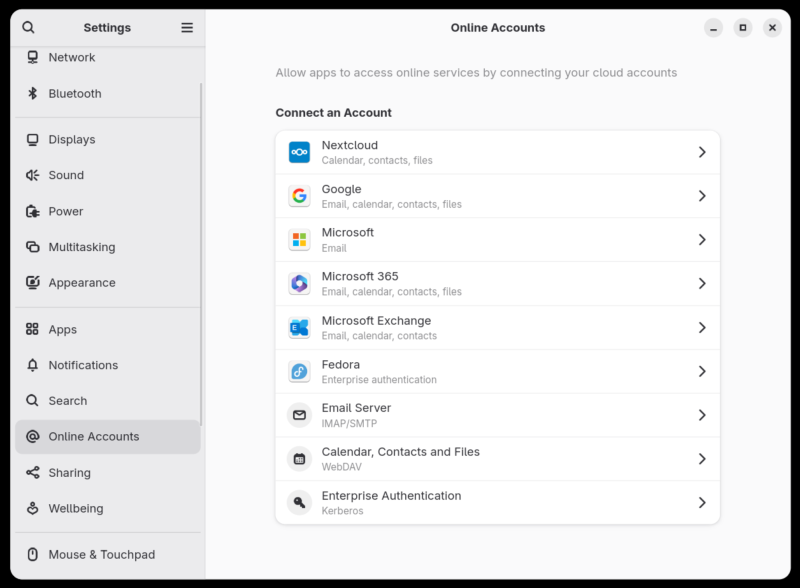Add a Google account
Viewport: 800px width, 588px height.
pos(497,196)
